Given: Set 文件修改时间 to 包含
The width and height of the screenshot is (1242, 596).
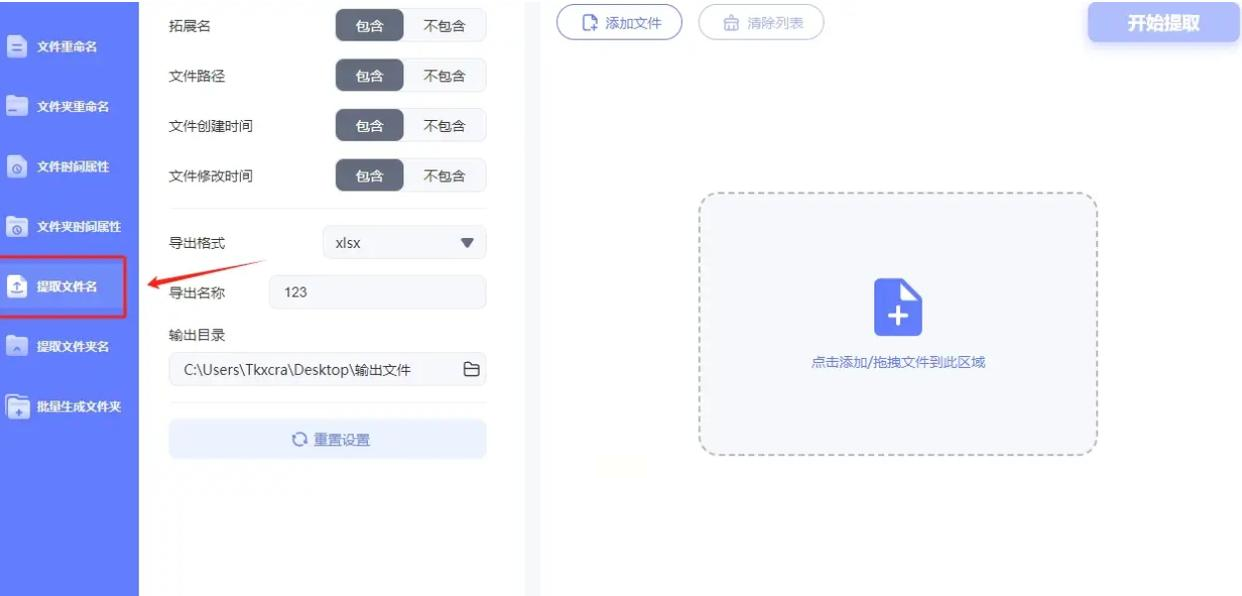Looking at the screenshot, I should point(370,176).
